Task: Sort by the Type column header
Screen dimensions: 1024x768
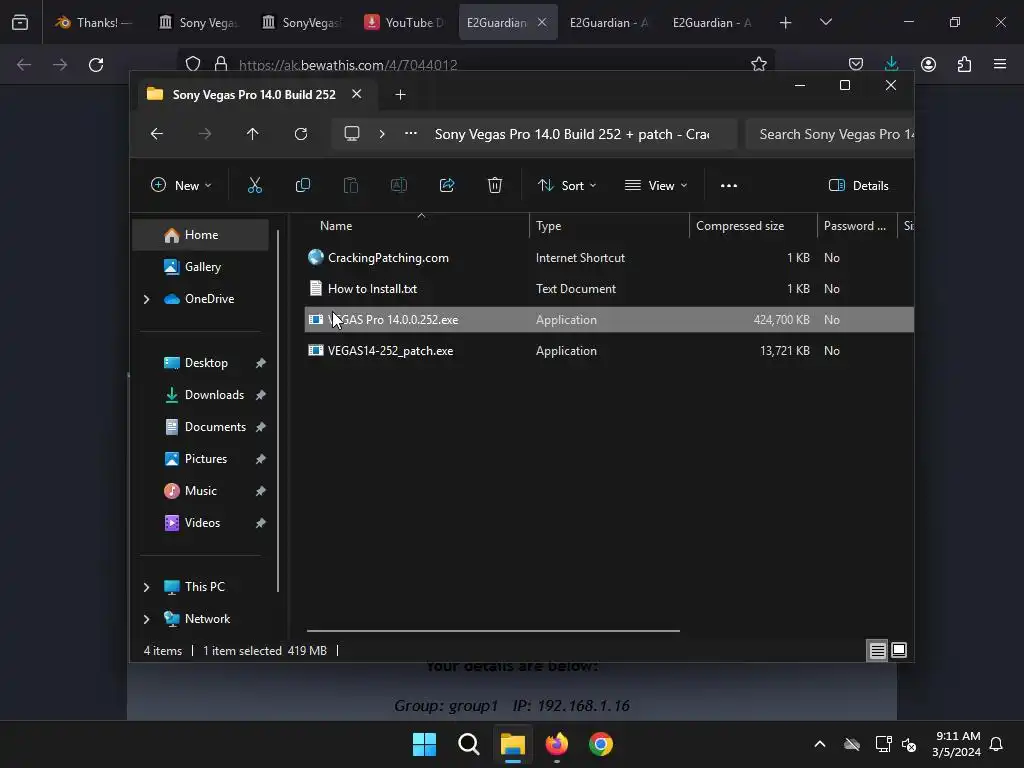Action: tap(609, 226)
